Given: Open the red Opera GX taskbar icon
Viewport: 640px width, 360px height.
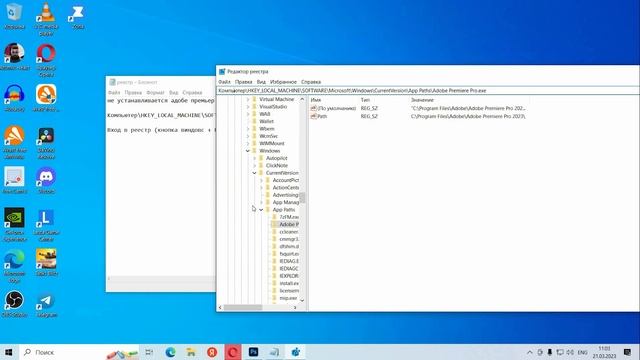Looking at the screenshot, I should (233, 352).
